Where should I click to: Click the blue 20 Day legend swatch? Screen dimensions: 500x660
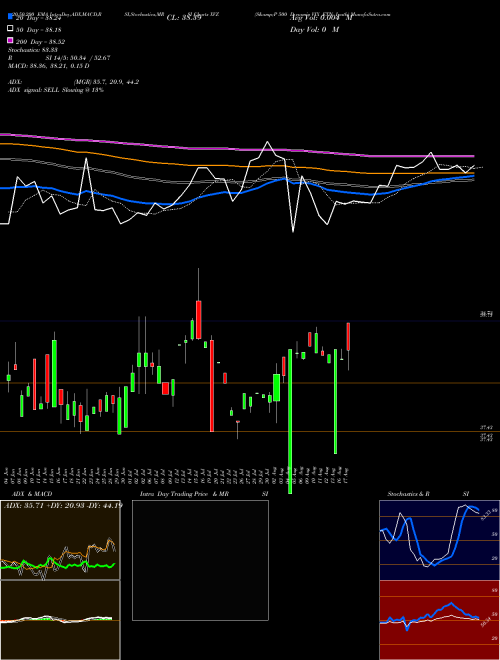pos(10,16)
